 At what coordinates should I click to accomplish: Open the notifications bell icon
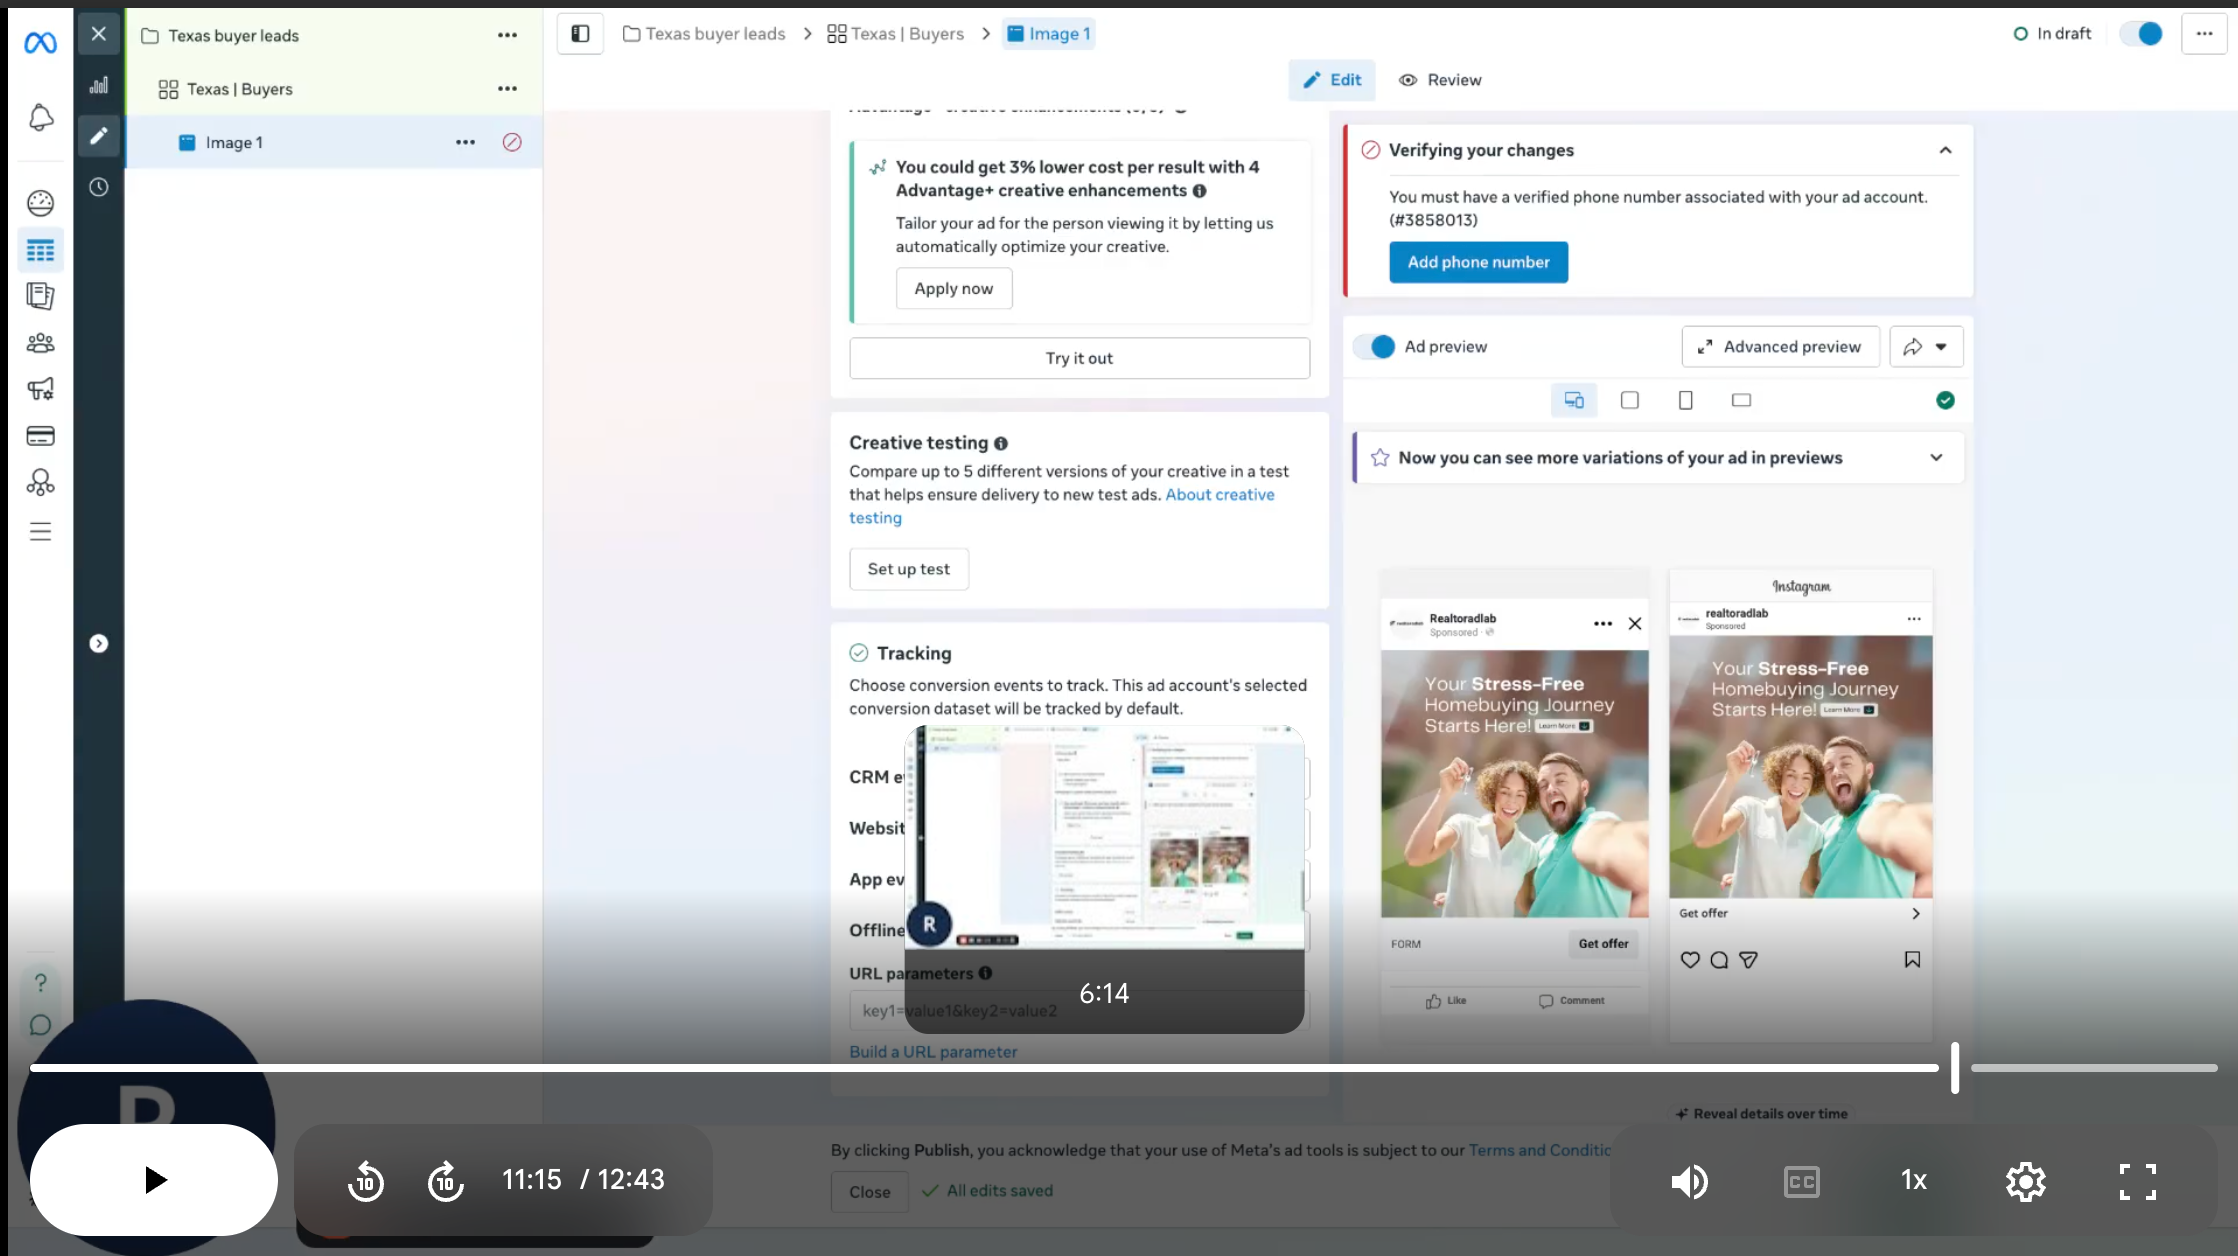pos(40,117)
